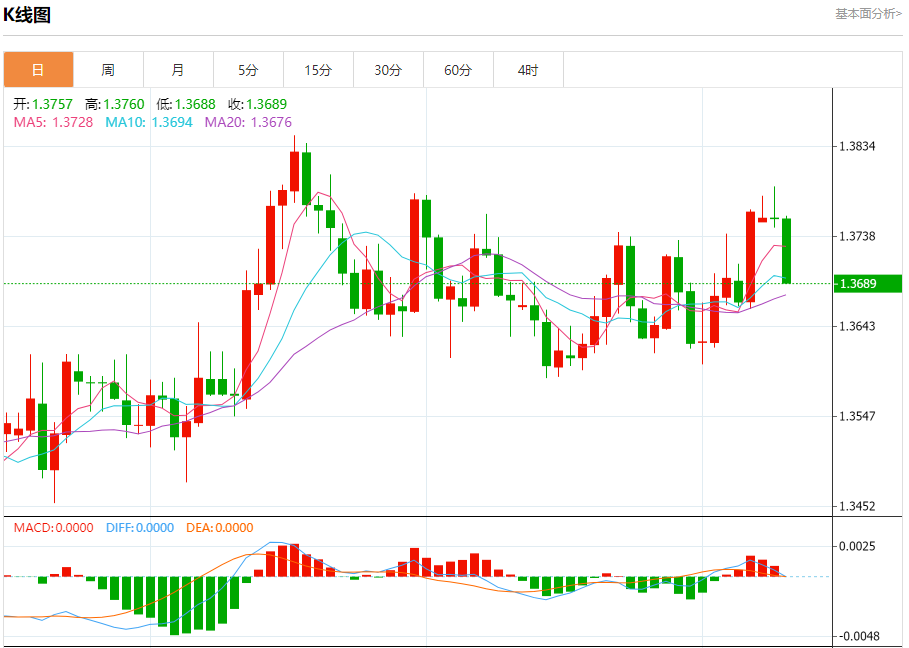Click the 1.3452 price axis label
The image size is (909, 648).
click(x=857, y=507)
